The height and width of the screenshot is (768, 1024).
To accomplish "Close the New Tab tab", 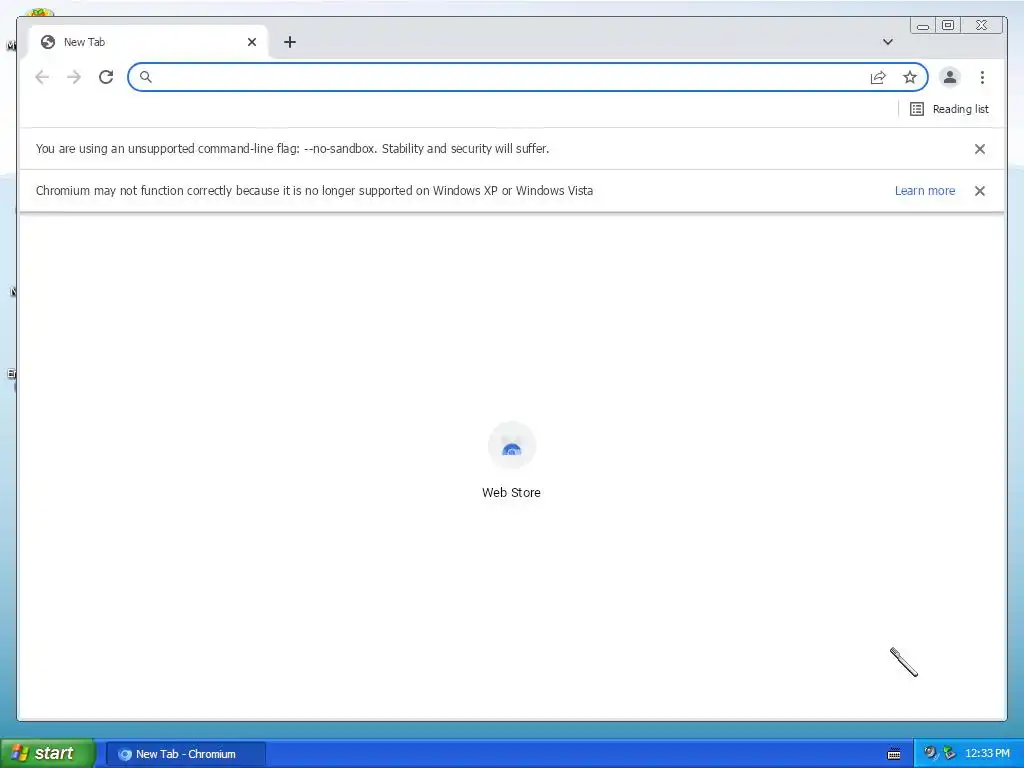I will pyautogui.click(x=251, y=42).
